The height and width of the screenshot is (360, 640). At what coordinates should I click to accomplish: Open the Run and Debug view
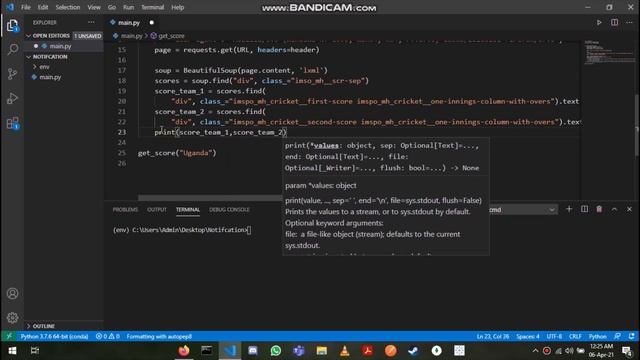pos(13,98)
